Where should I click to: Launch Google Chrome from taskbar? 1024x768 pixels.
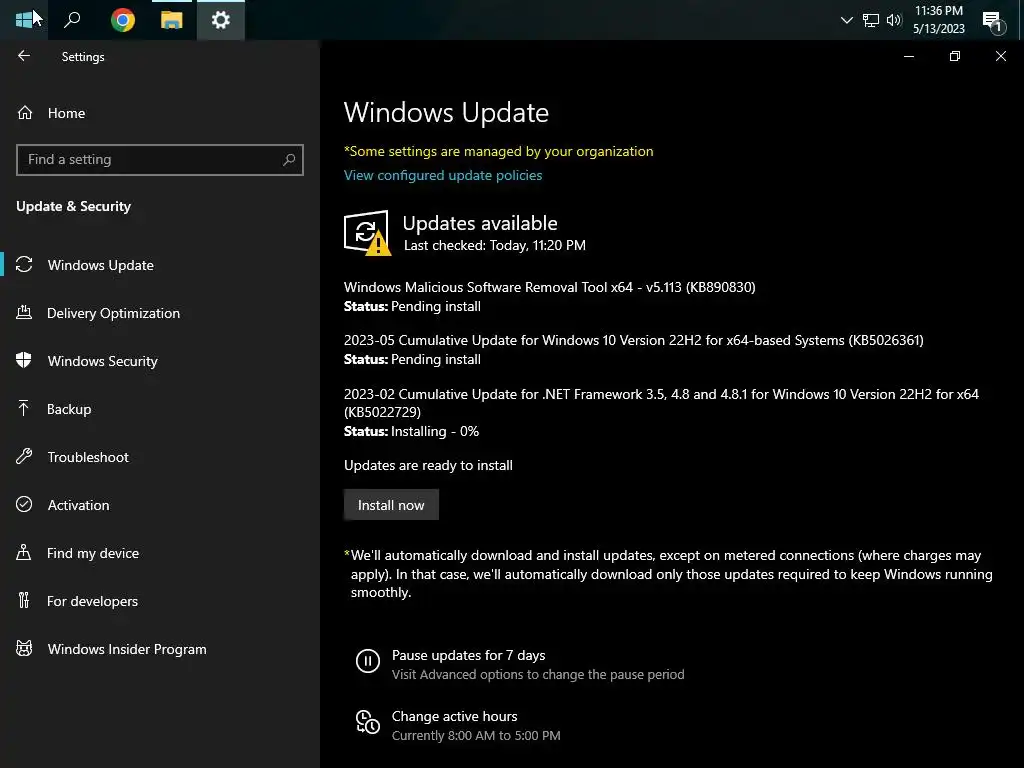[122, 20]
